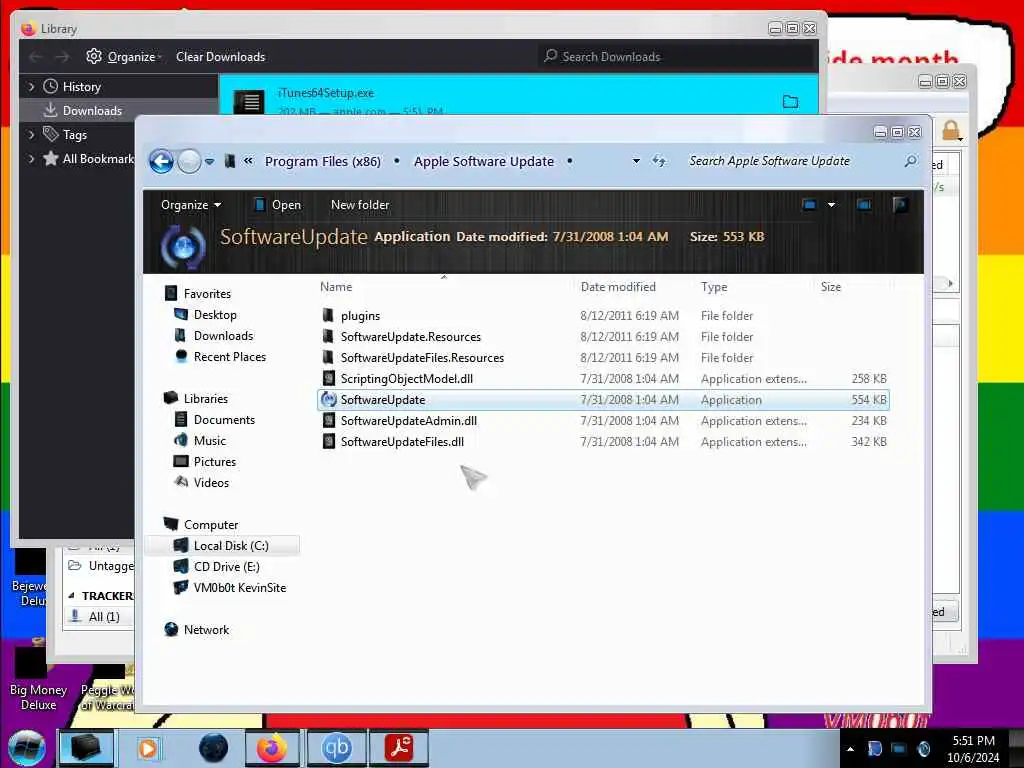Image resolution: width=1024 pixels, height=768 pixels.
Task: Toggle the preview pane icon
Action: (864, 205)
